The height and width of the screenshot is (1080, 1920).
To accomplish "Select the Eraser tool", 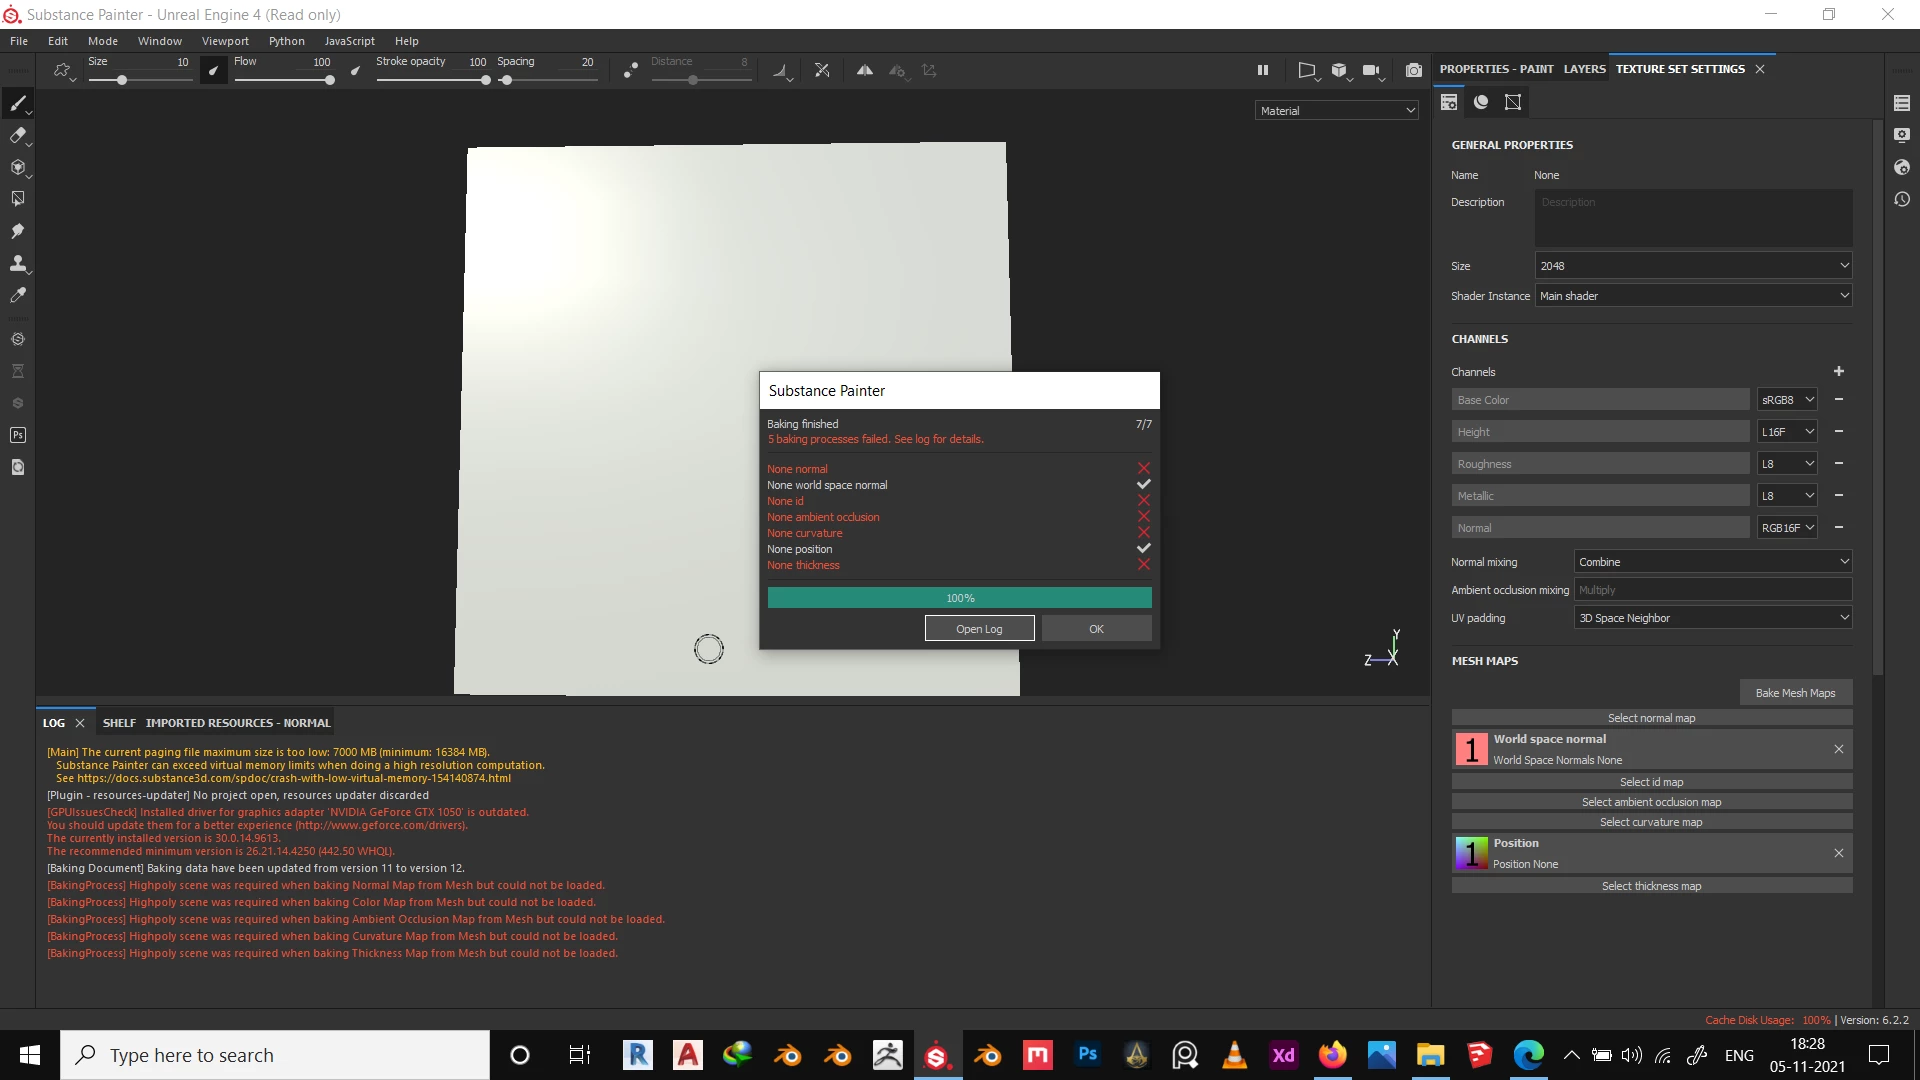I will coord(17,135).
